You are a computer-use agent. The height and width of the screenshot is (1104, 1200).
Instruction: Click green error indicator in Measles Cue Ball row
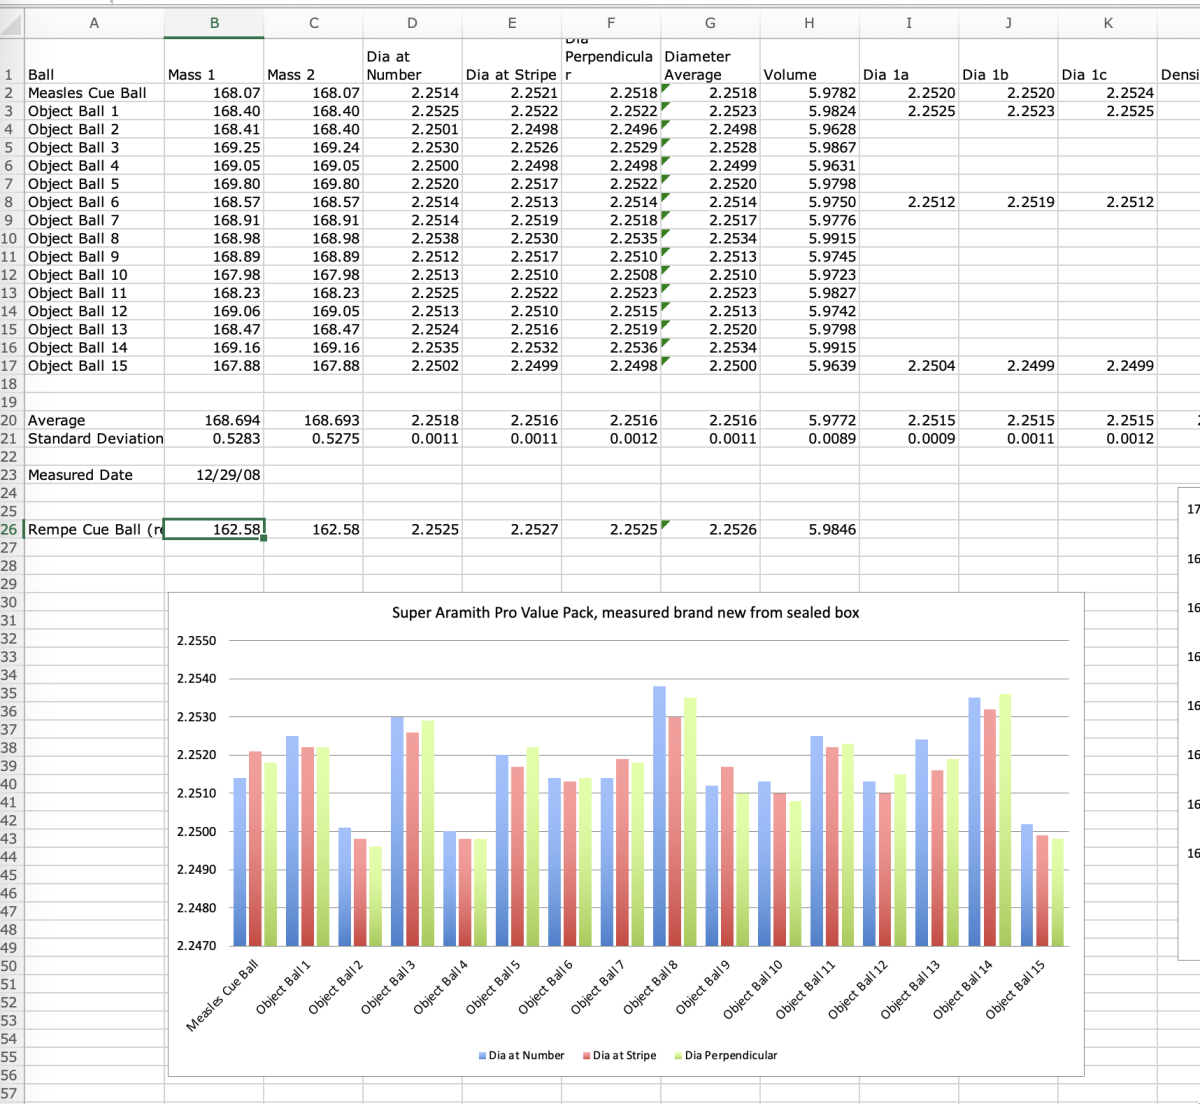(x=665, y=88)
